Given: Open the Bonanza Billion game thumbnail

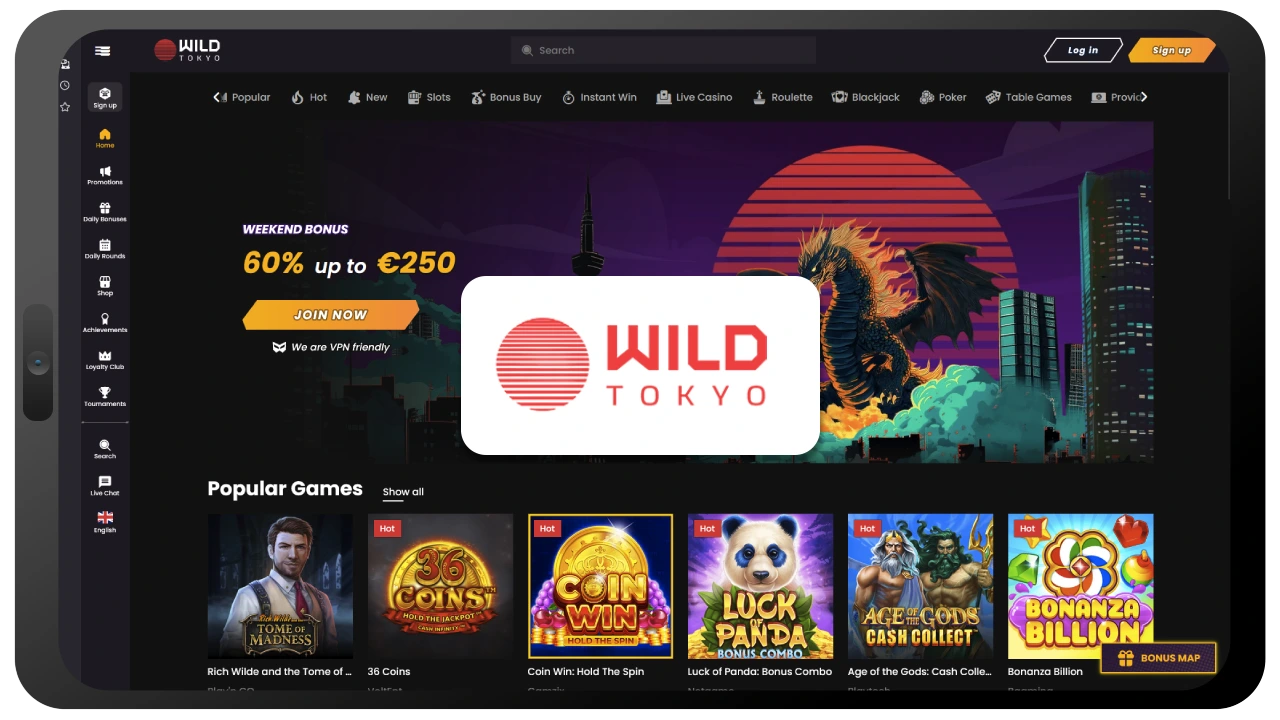Looking at the screenshot, I should coord(1080,586).
